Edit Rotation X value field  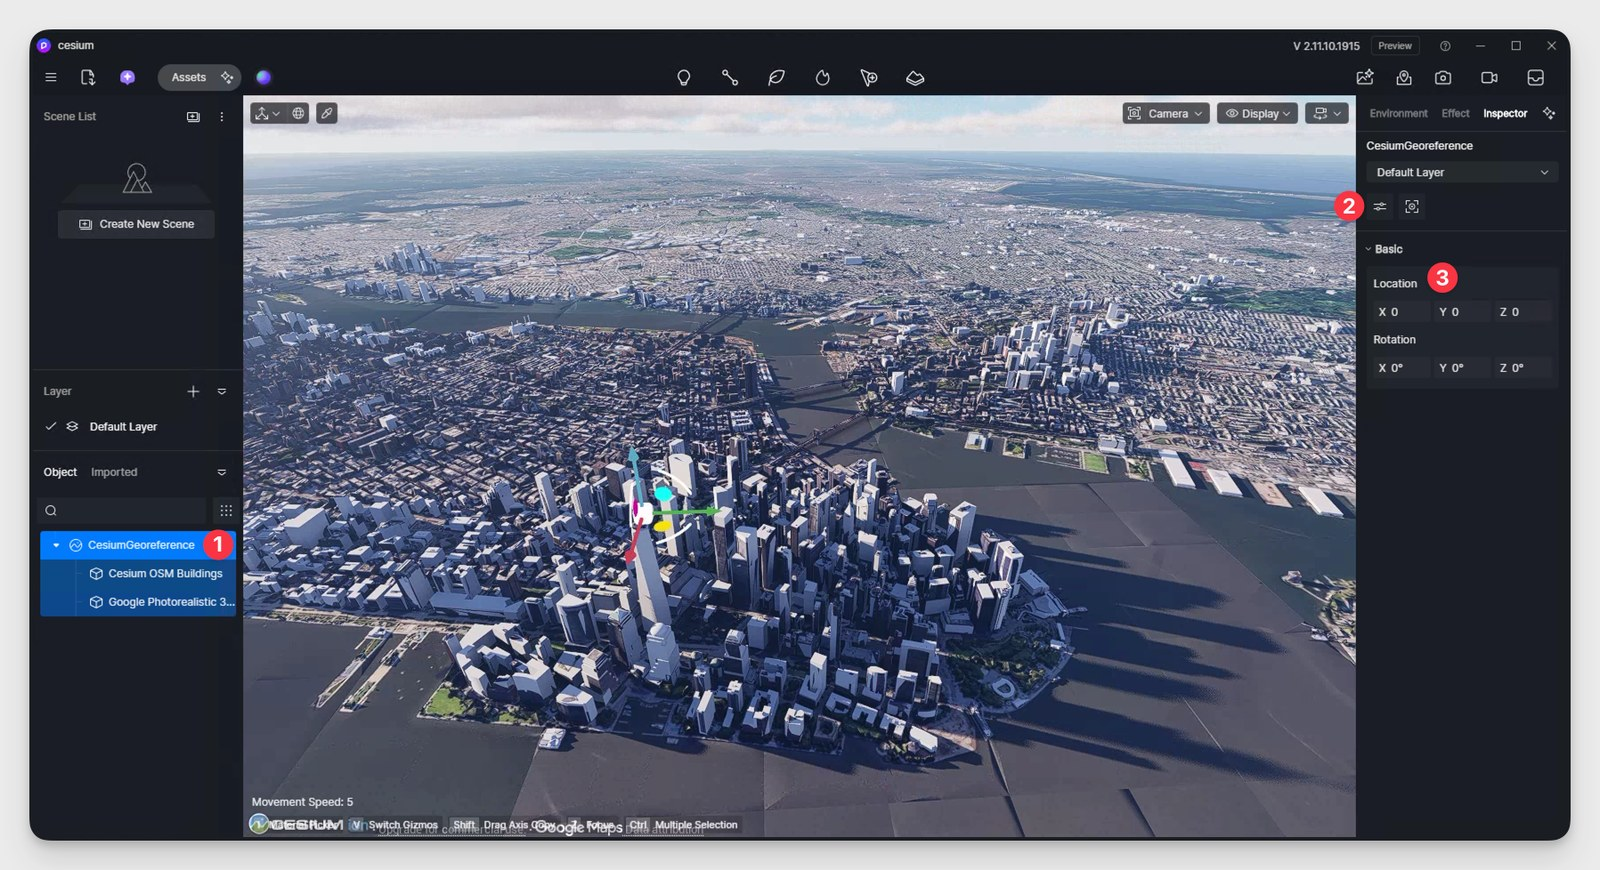[1400, 368]
